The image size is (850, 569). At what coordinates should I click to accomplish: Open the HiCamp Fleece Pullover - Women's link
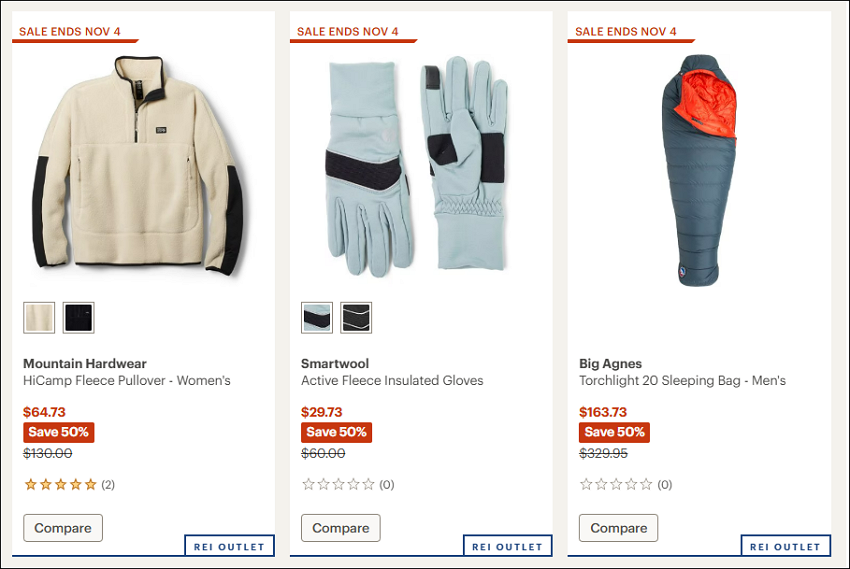click(127, 380)
